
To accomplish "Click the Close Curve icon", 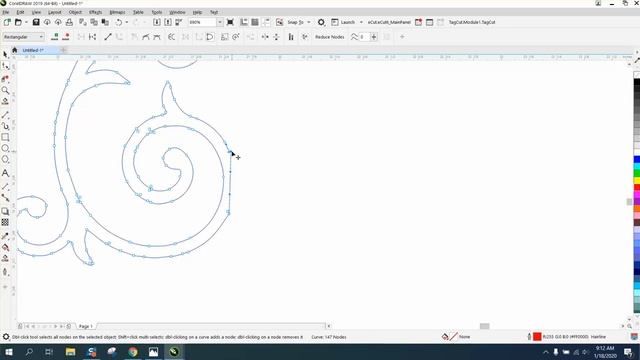I will (210, 37).
